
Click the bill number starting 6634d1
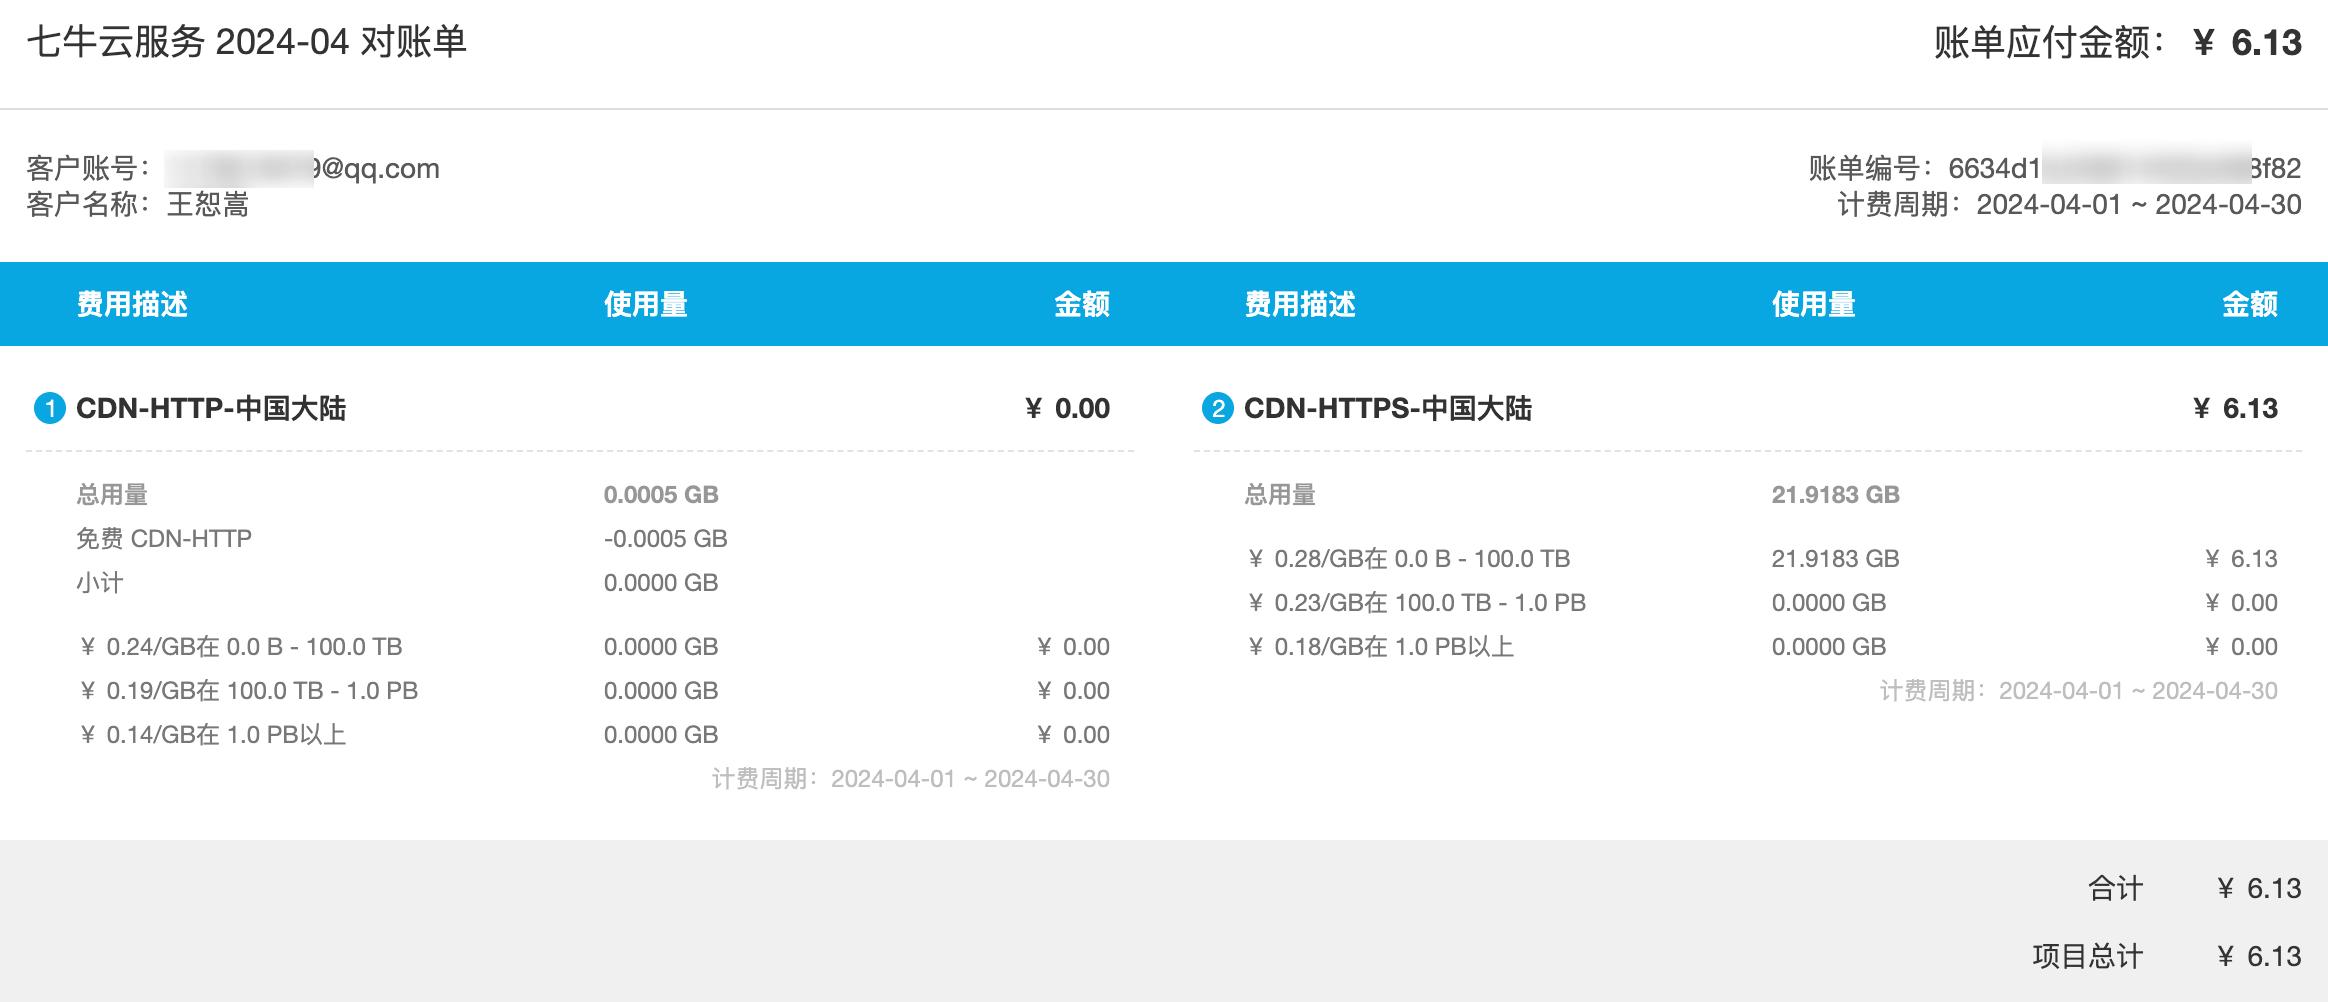[2125, 168]
